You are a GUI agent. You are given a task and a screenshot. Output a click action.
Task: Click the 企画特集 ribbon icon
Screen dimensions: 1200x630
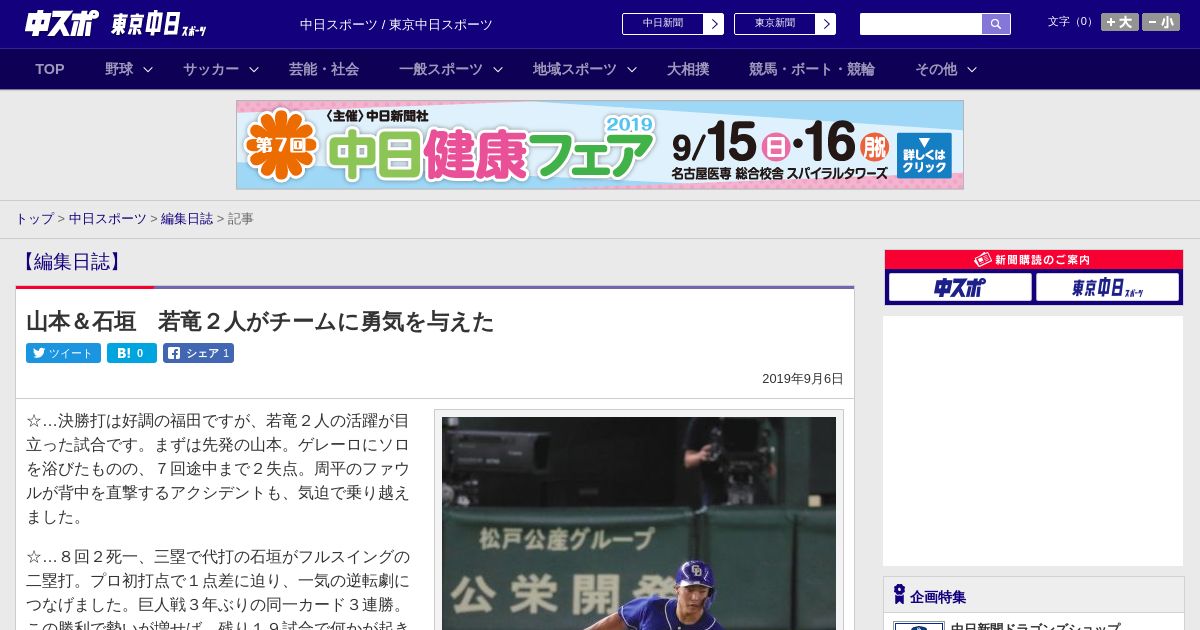point(899,595)
